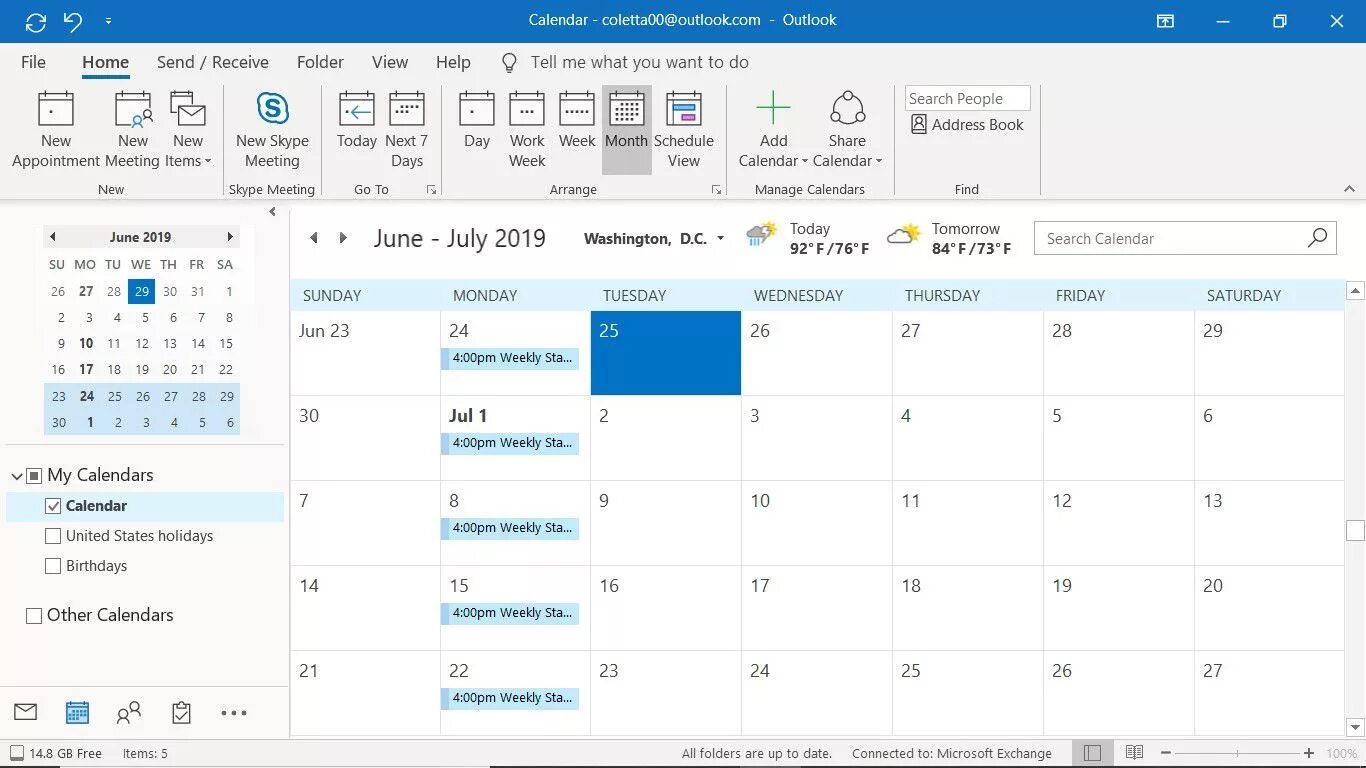Image resolution: width=1366 pixels, height=768 pixels.
Task: Click the Search Calendar magnifier icon
Action: [x=1317, y=238]
